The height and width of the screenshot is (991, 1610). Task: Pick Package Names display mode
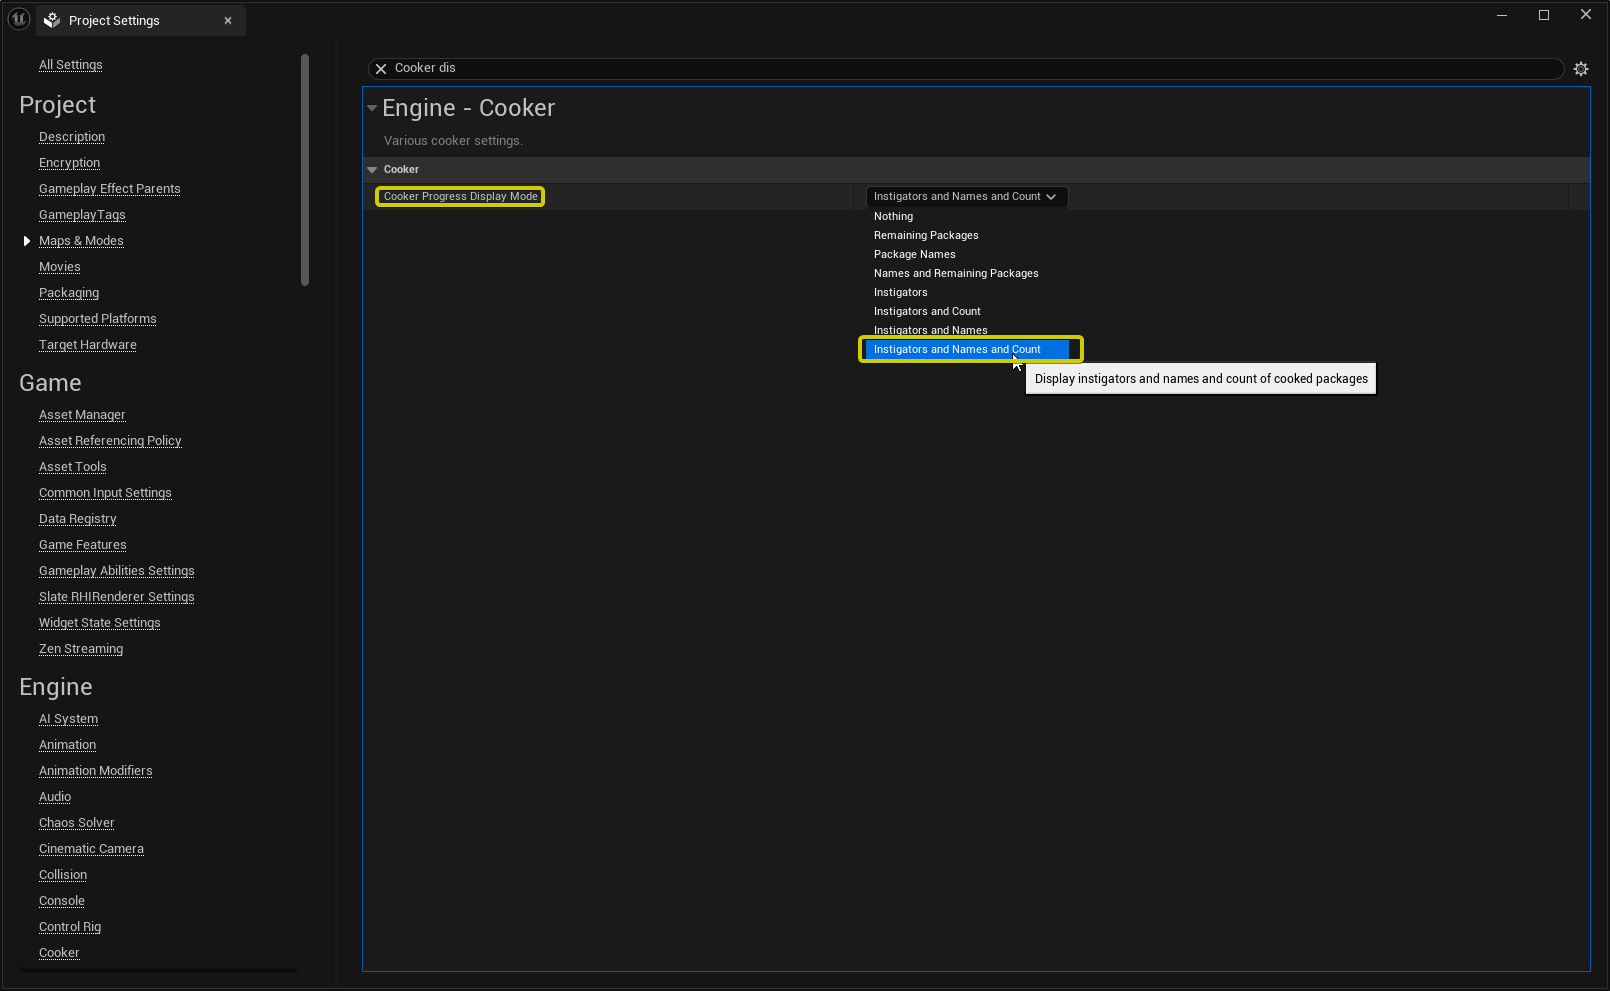click(914, 255)
